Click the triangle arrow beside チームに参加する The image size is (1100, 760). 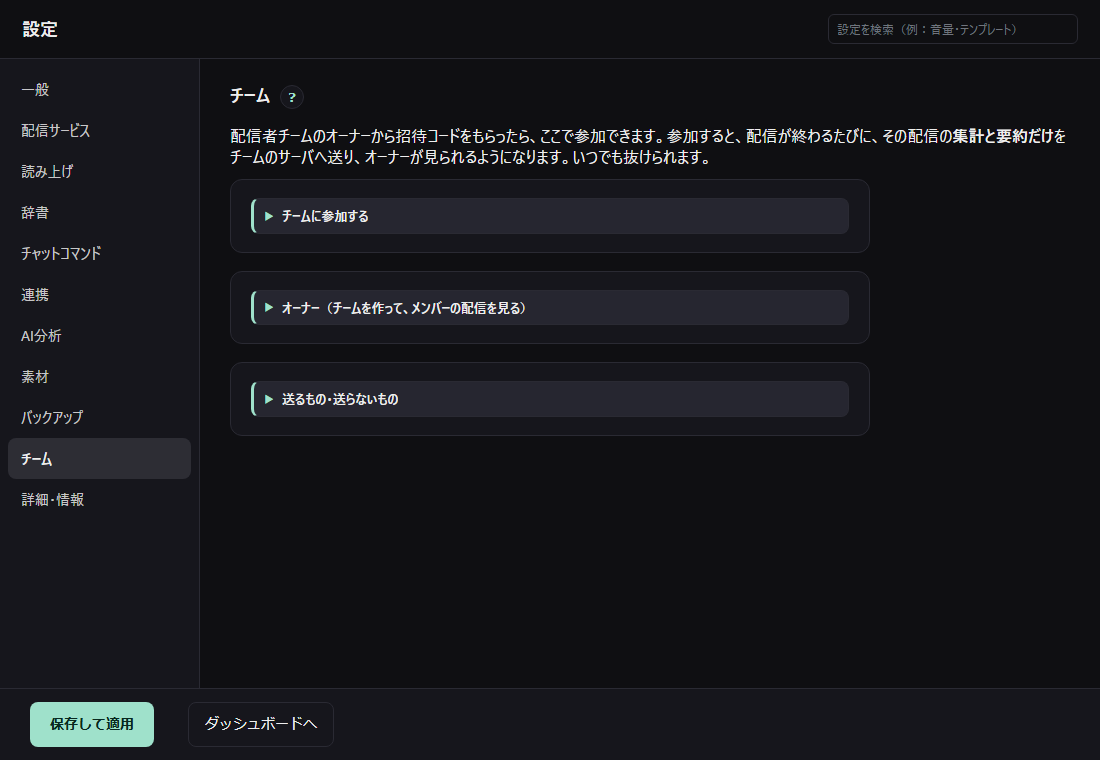click(x=269, y=216)
